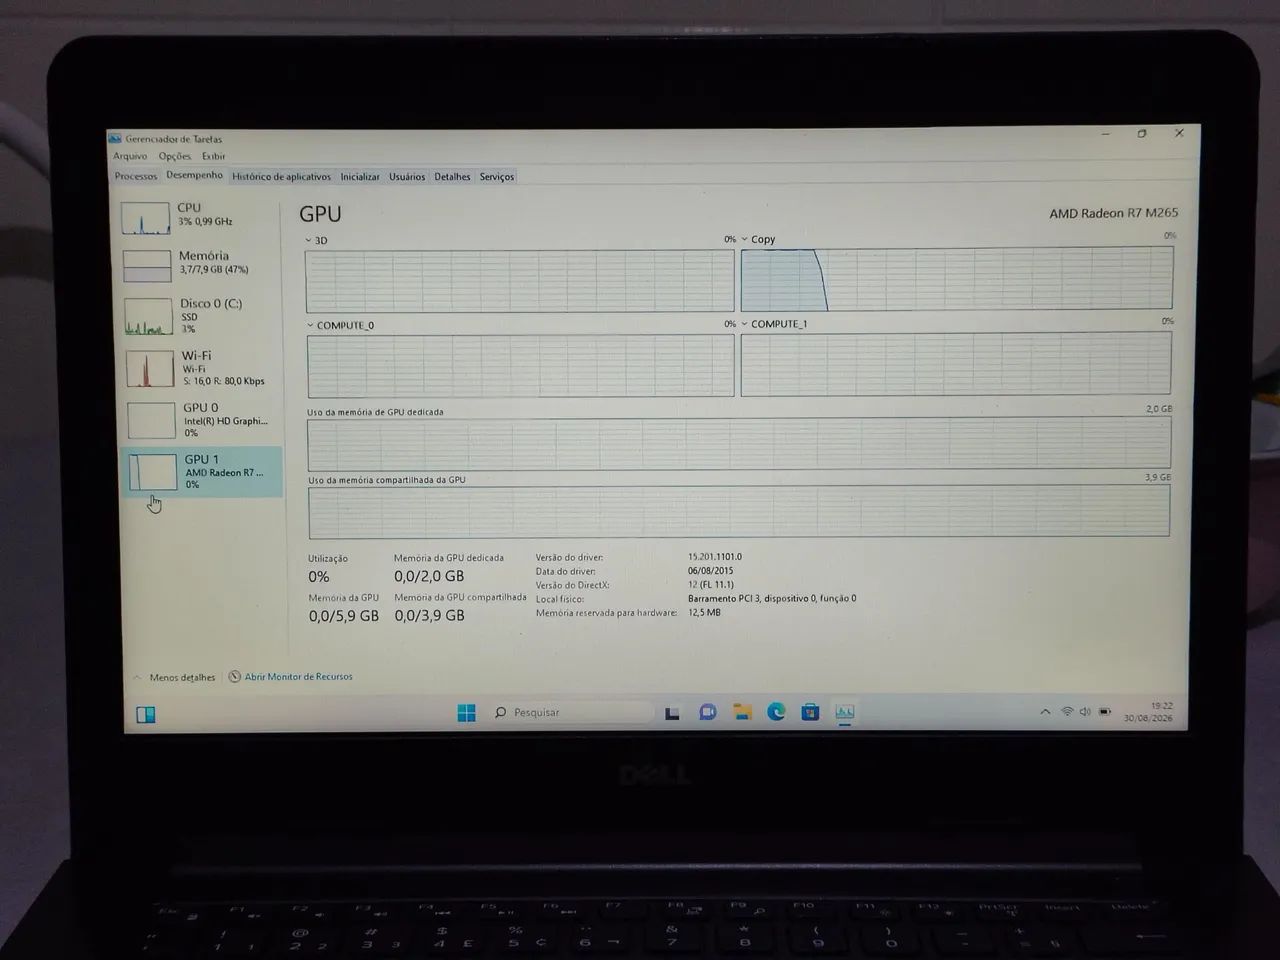Viewport: 1280px width, 960px height.
Task: Click the battery tray icon
Action: point(1105,712)
